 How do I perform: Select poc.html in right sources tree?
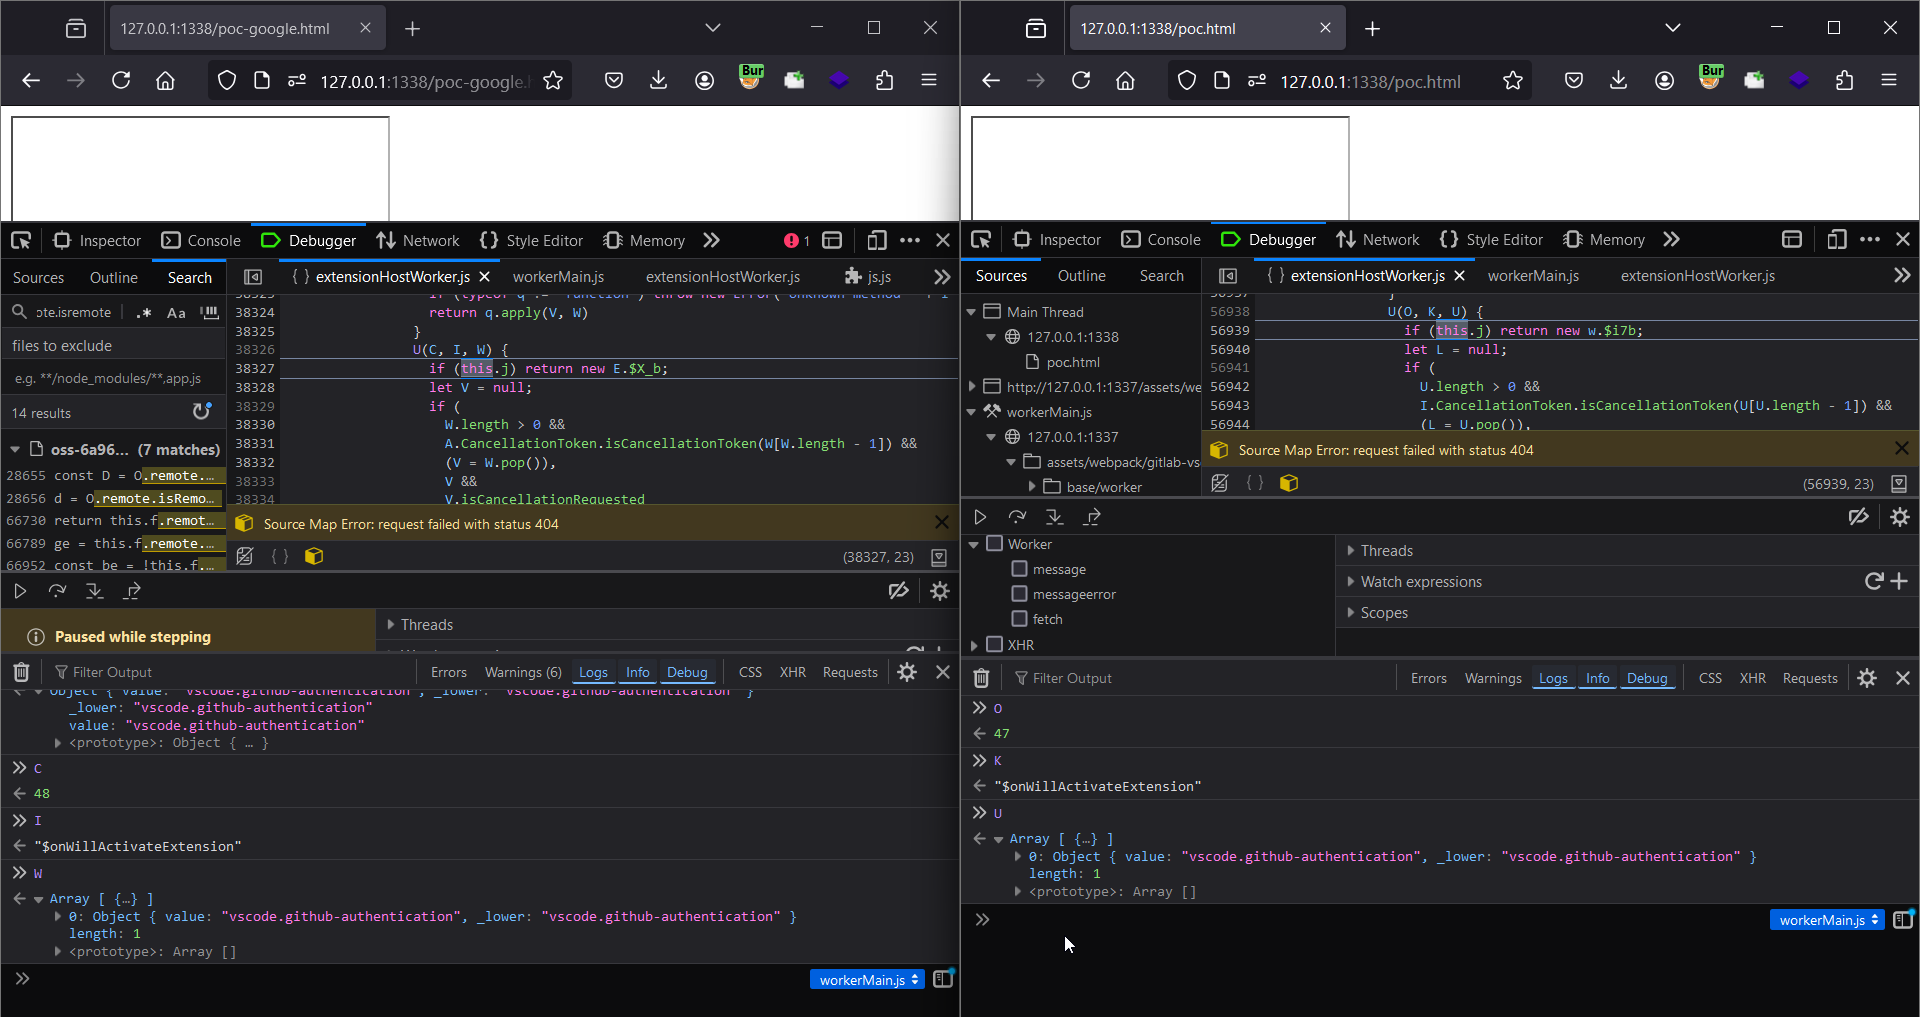tap(1072, 362)
